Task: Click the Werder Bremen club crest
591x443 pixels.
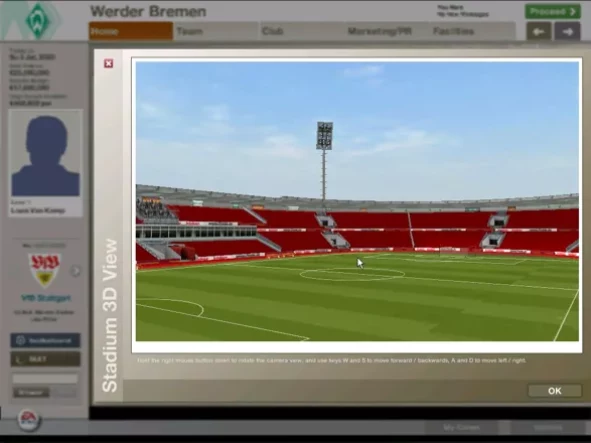Action: click(38, 20)
